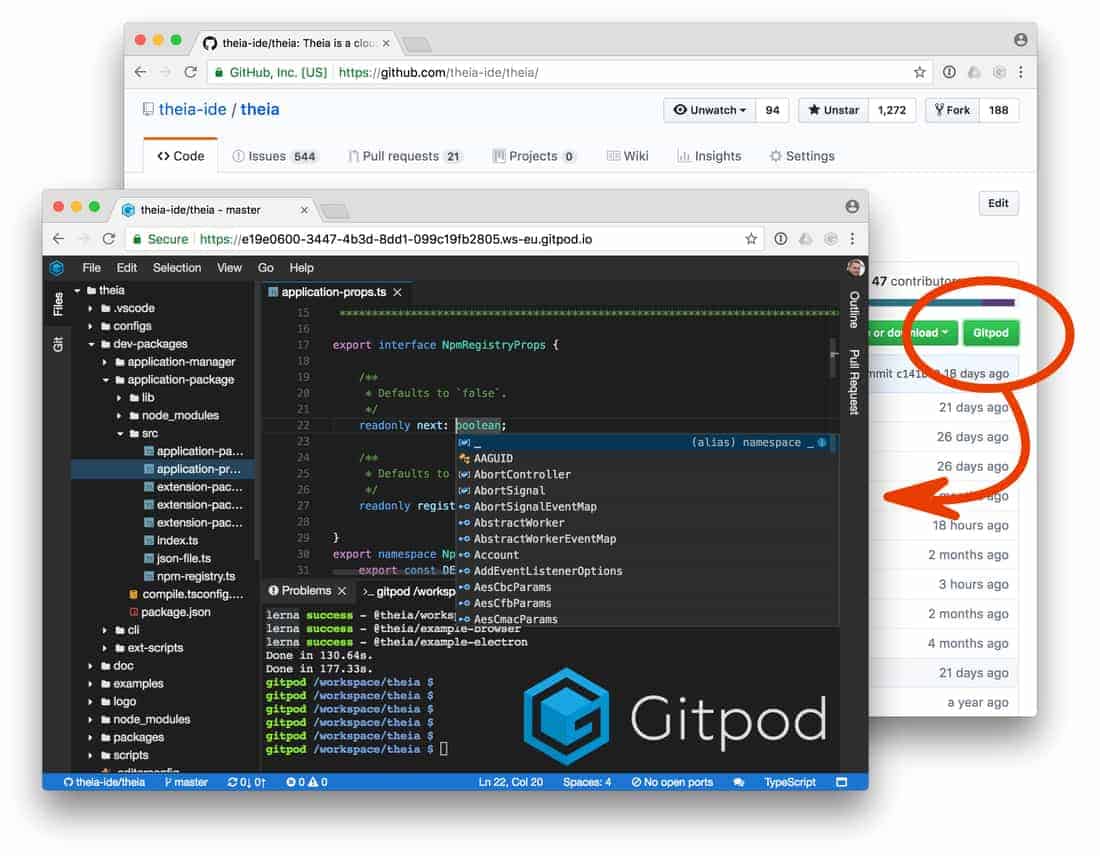Open the Projects tab on GitHub
The height and width of the screenshot is (856, 1100).
[x=534, y=156]
